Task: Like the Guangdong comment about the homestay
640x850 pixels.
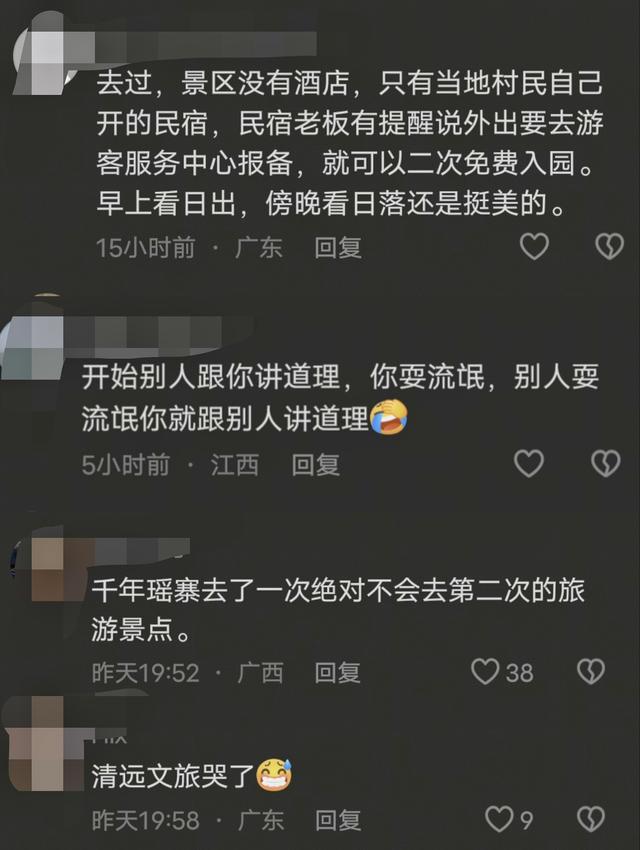Action: click(x=534, y=247)
